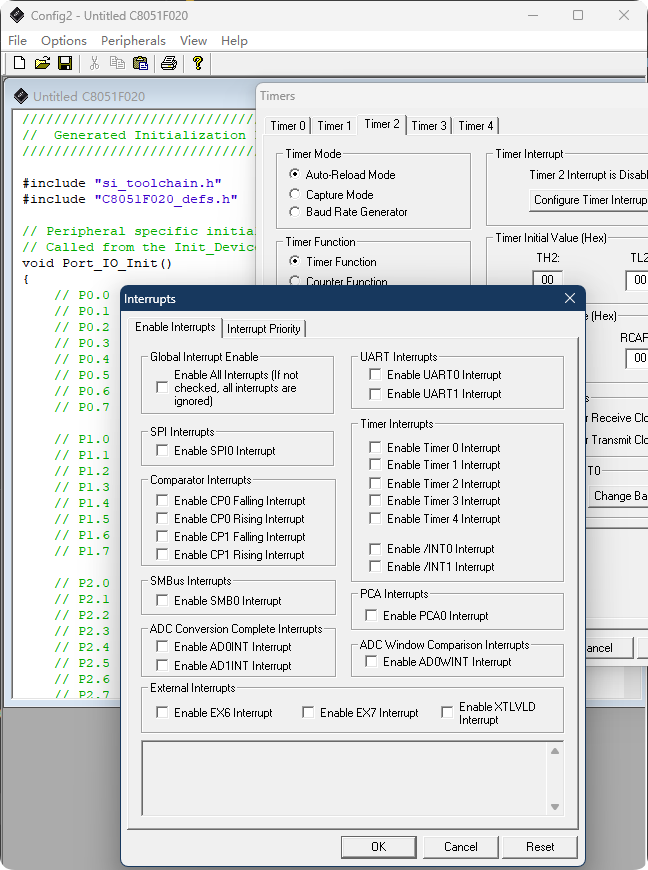Check Enable UART1 Interrupt

point(375,394)
